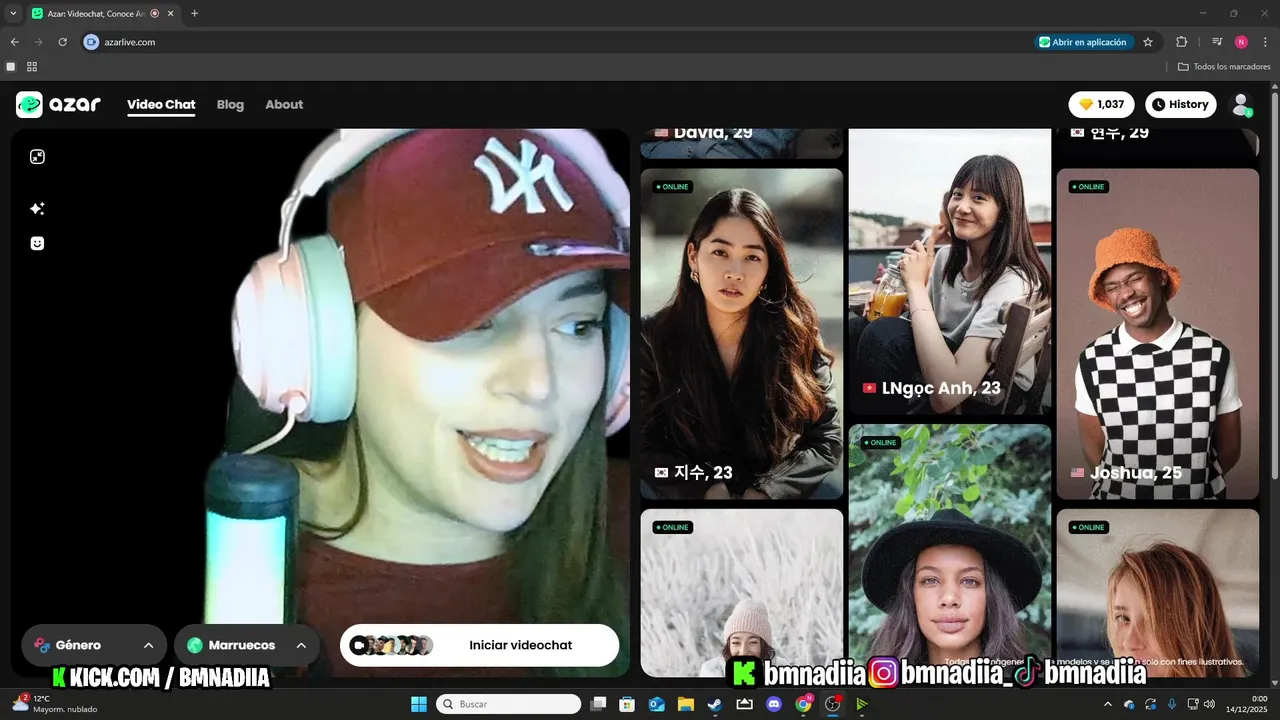1280x720 pixels.
Task: Open the smiley face filter icon
Action: (37, 243)
